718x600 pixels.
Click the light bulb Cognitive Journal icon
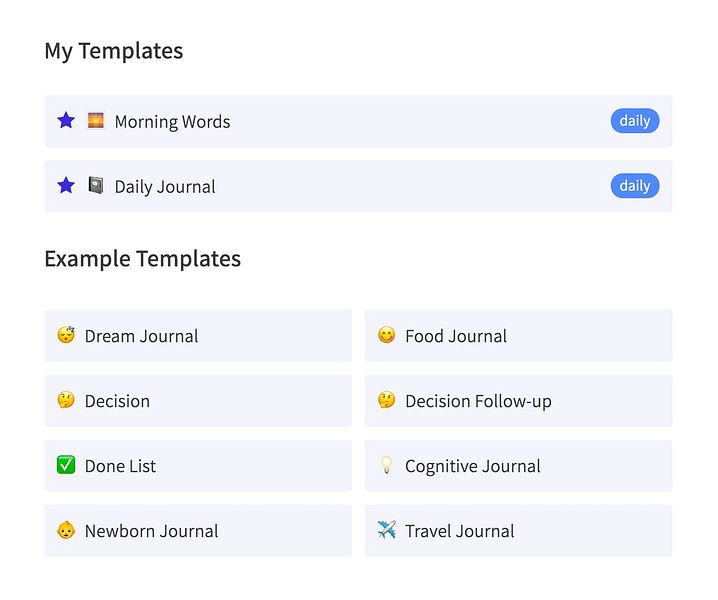click(x=386, y=466)
